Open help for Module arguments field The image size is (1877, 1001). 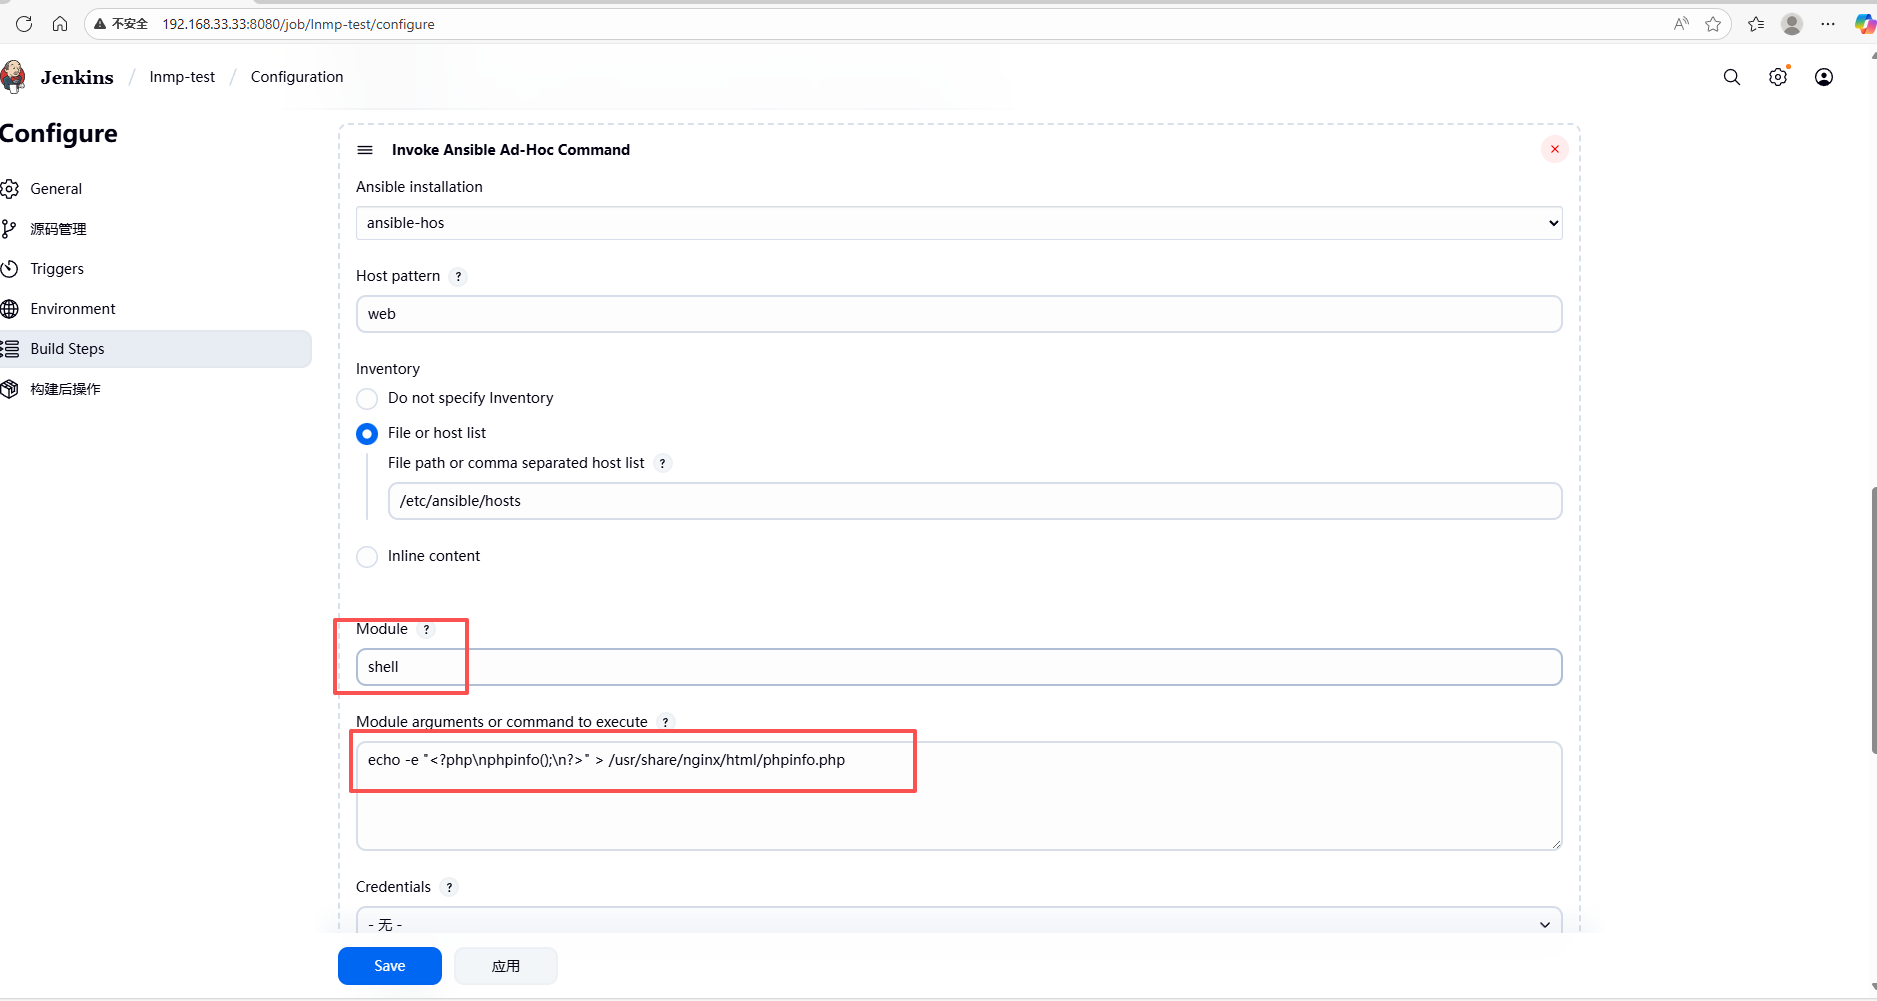[666, 722]
